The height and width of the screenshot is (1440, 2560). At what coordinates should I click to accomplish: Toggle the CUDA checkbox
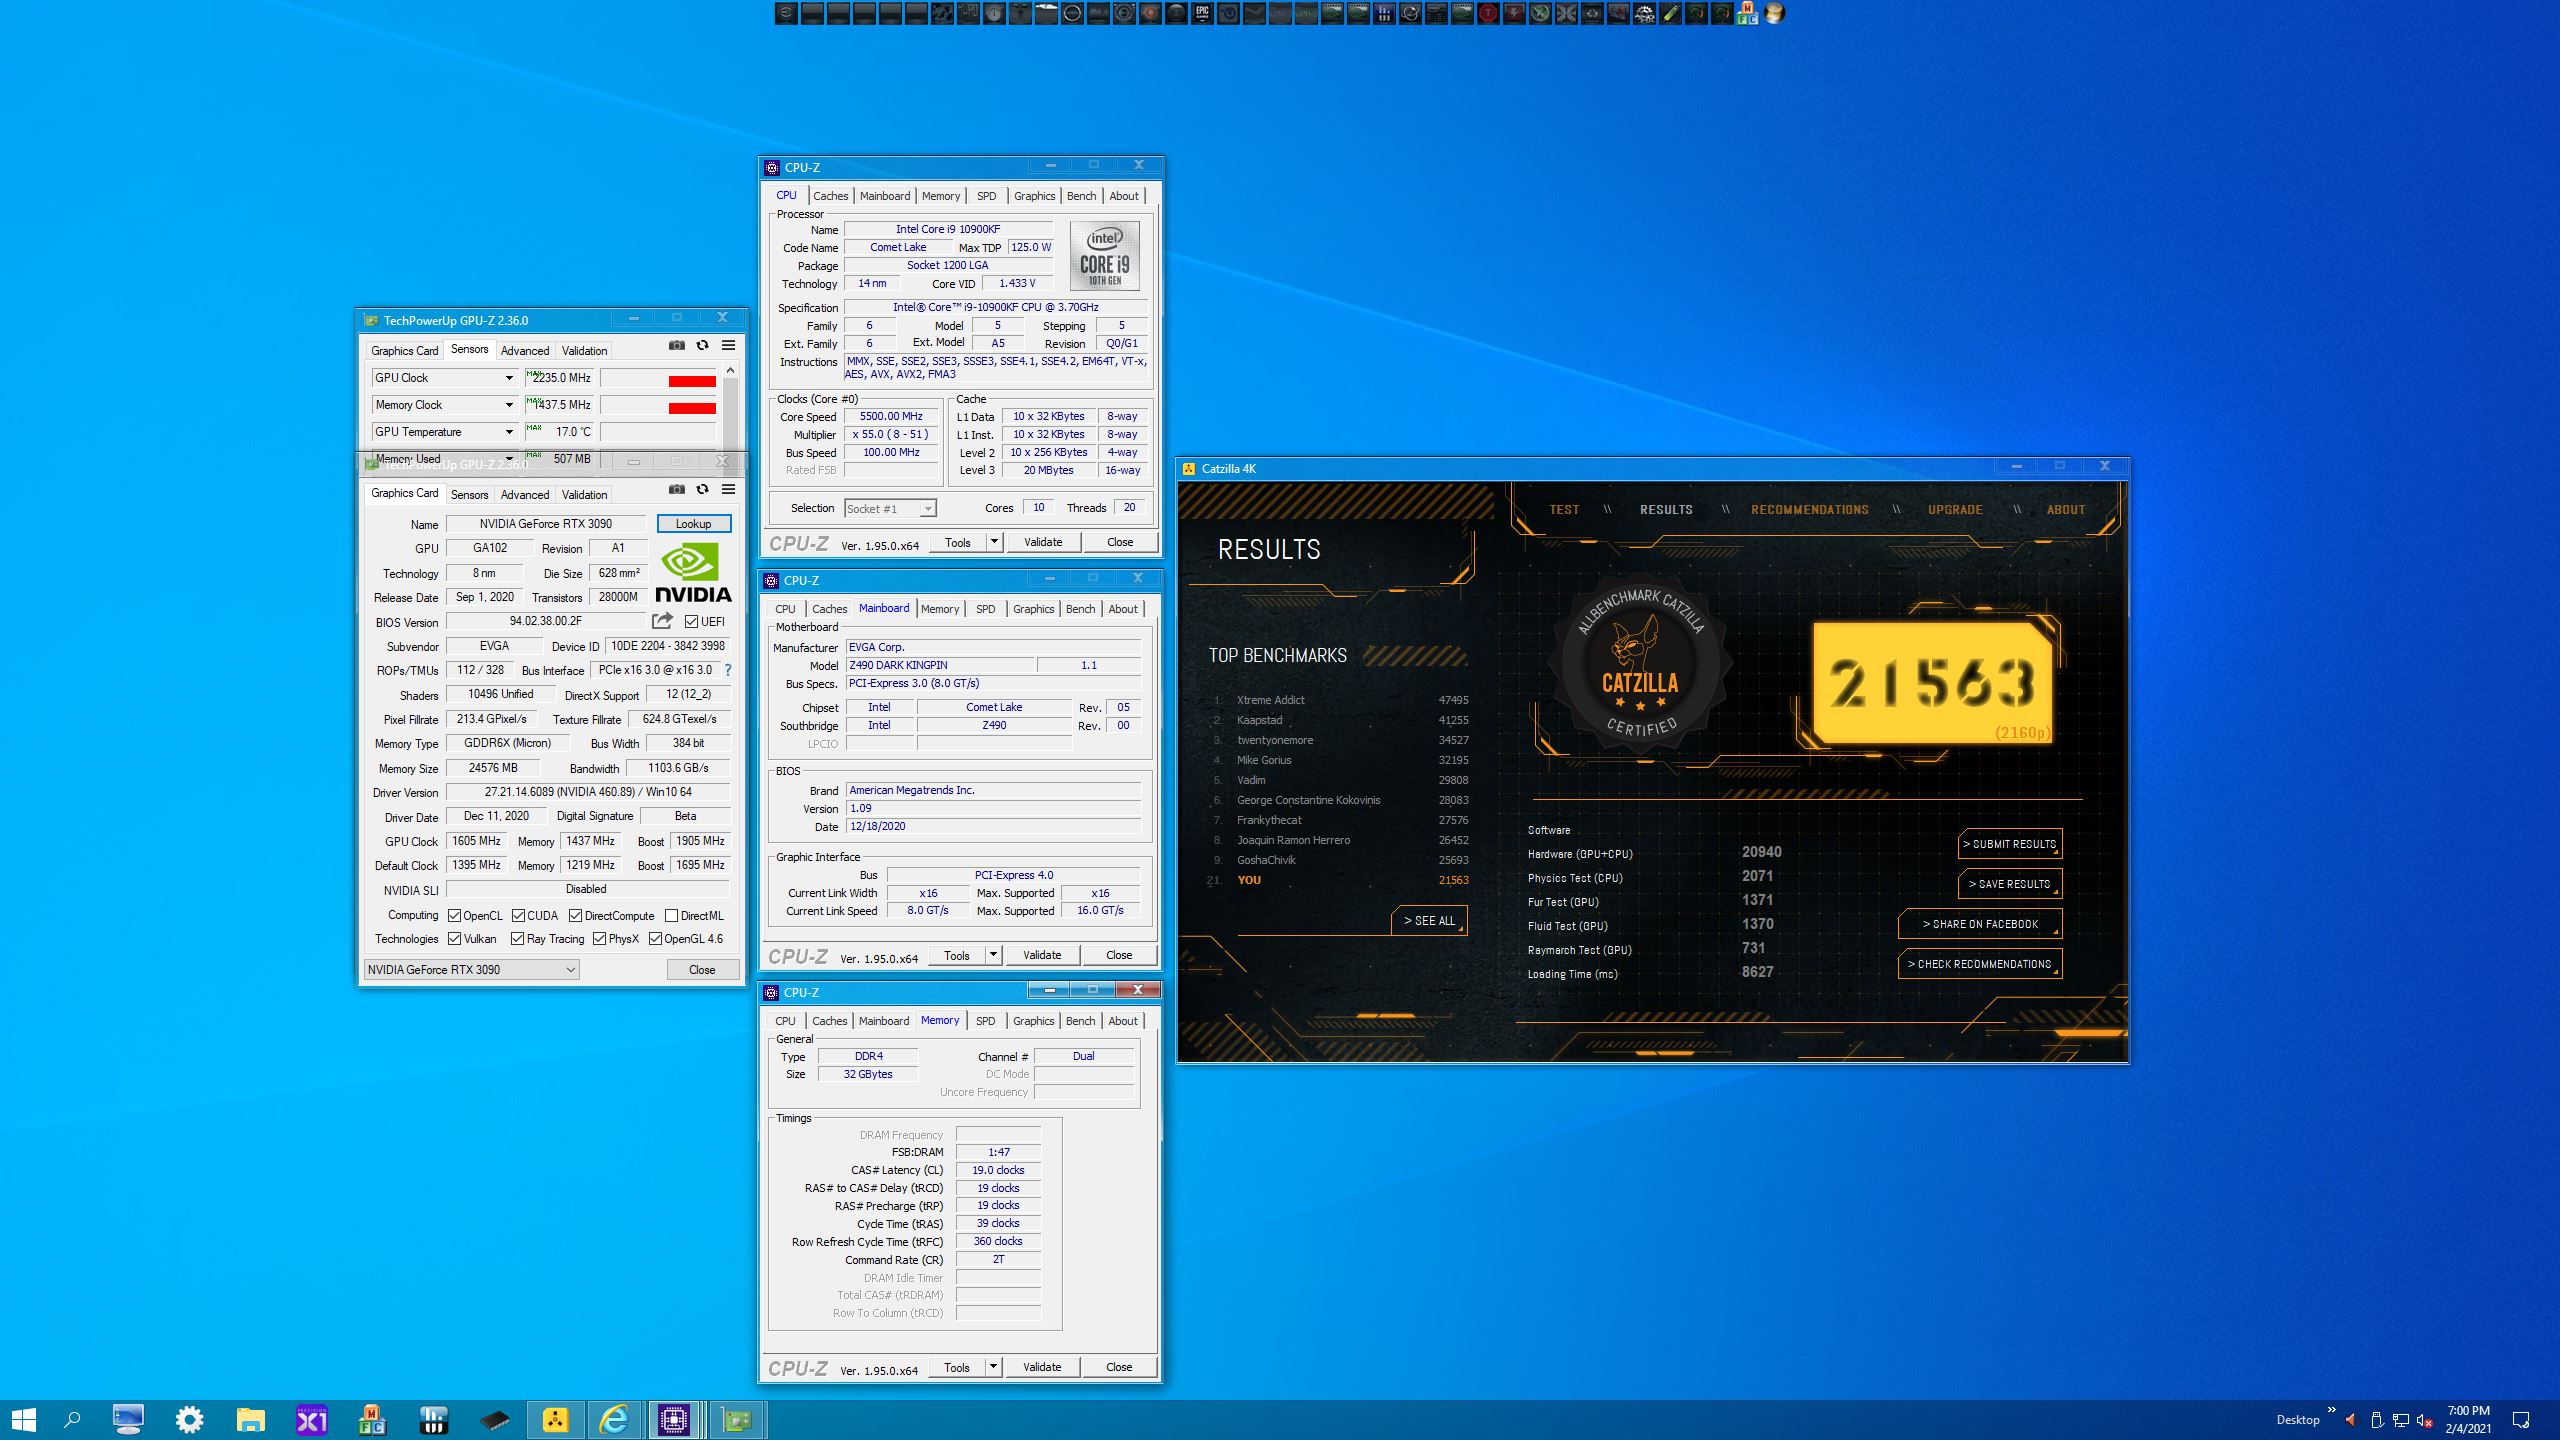(518, 915)
